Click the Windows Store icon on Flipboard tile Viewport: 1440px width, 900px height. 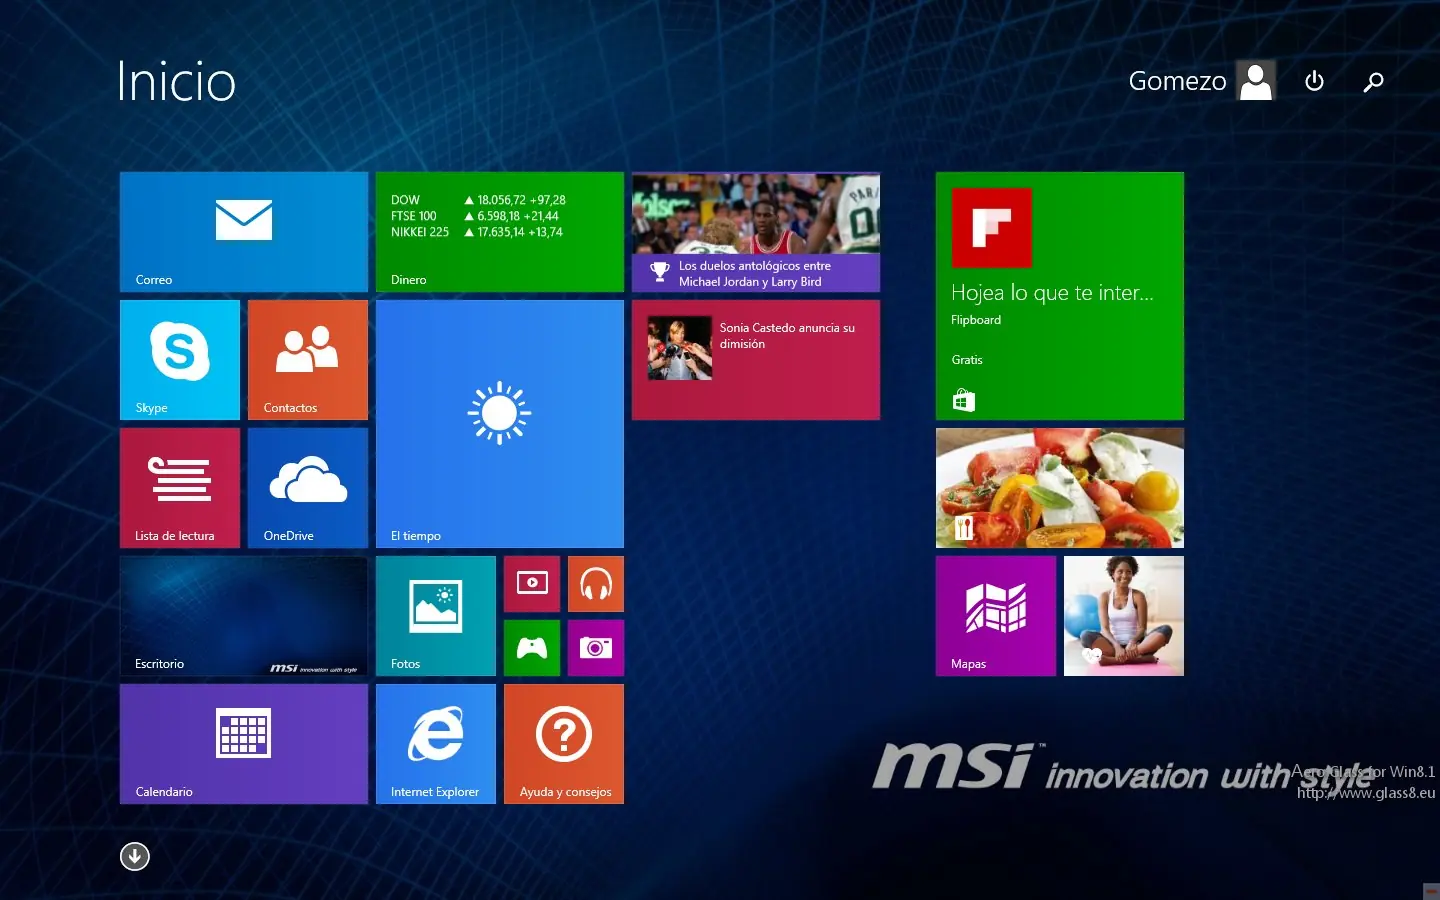(963, 401)
